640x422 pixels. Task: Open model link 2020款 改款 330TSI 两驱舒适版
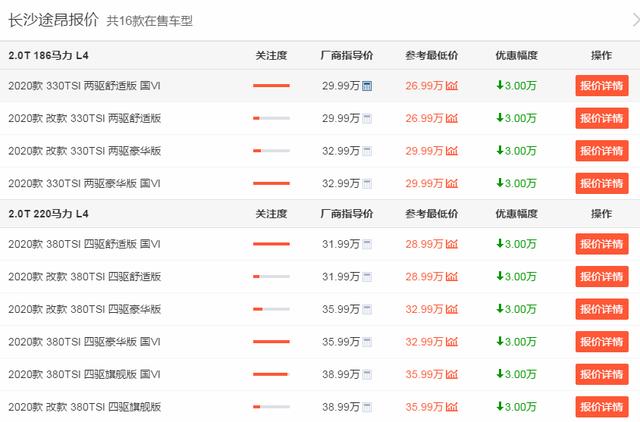click(84, 118)
